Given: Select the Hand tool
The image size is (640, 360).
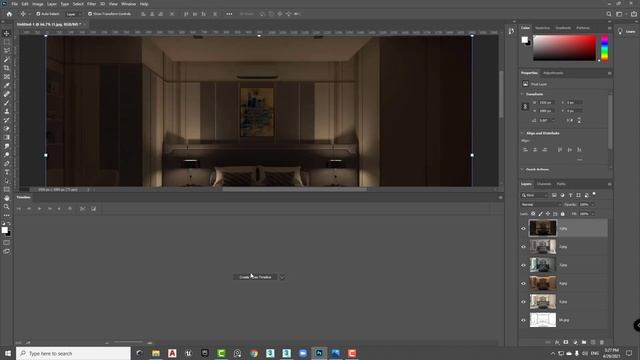Looking at the screenshot, I should [x=7, y=198].
